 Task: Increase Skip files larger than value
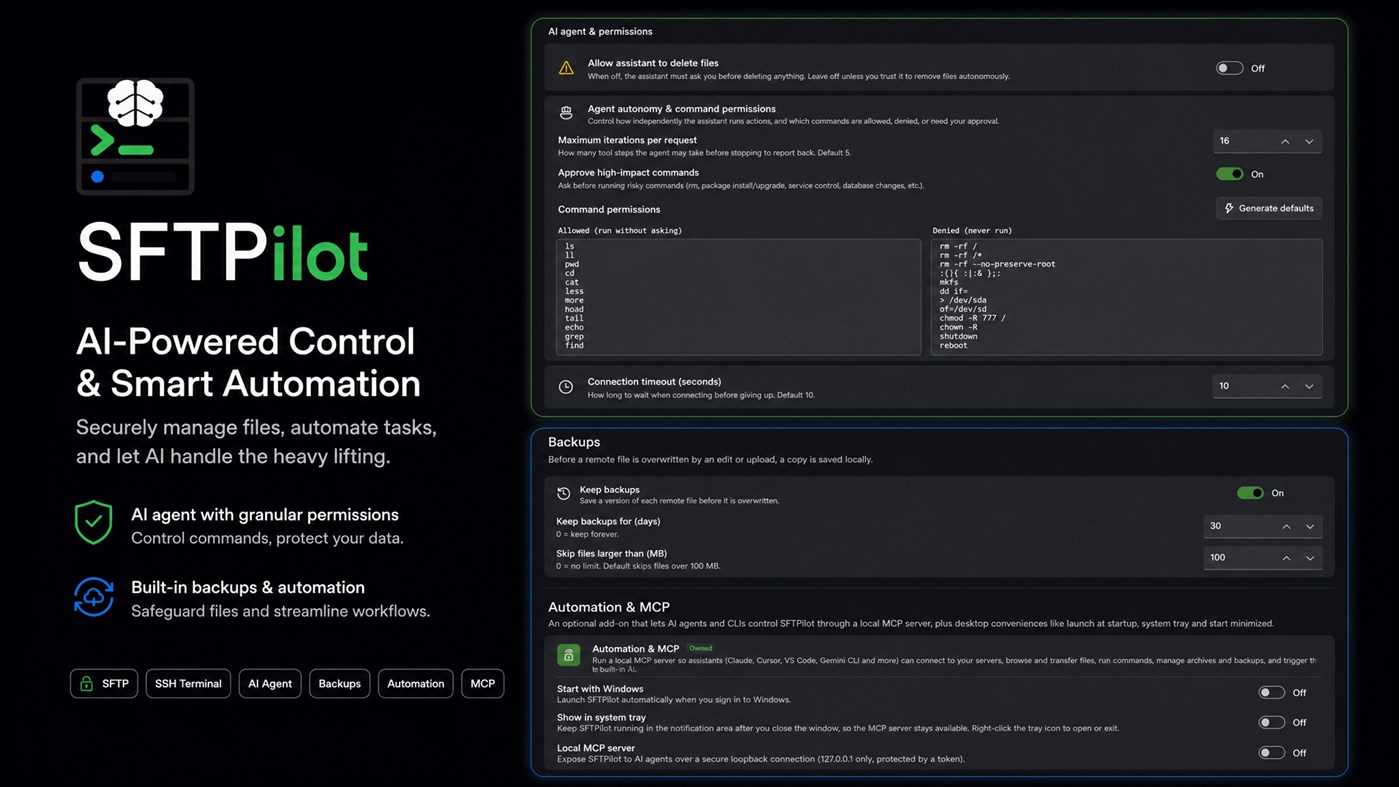click(x=1286, y=558)
